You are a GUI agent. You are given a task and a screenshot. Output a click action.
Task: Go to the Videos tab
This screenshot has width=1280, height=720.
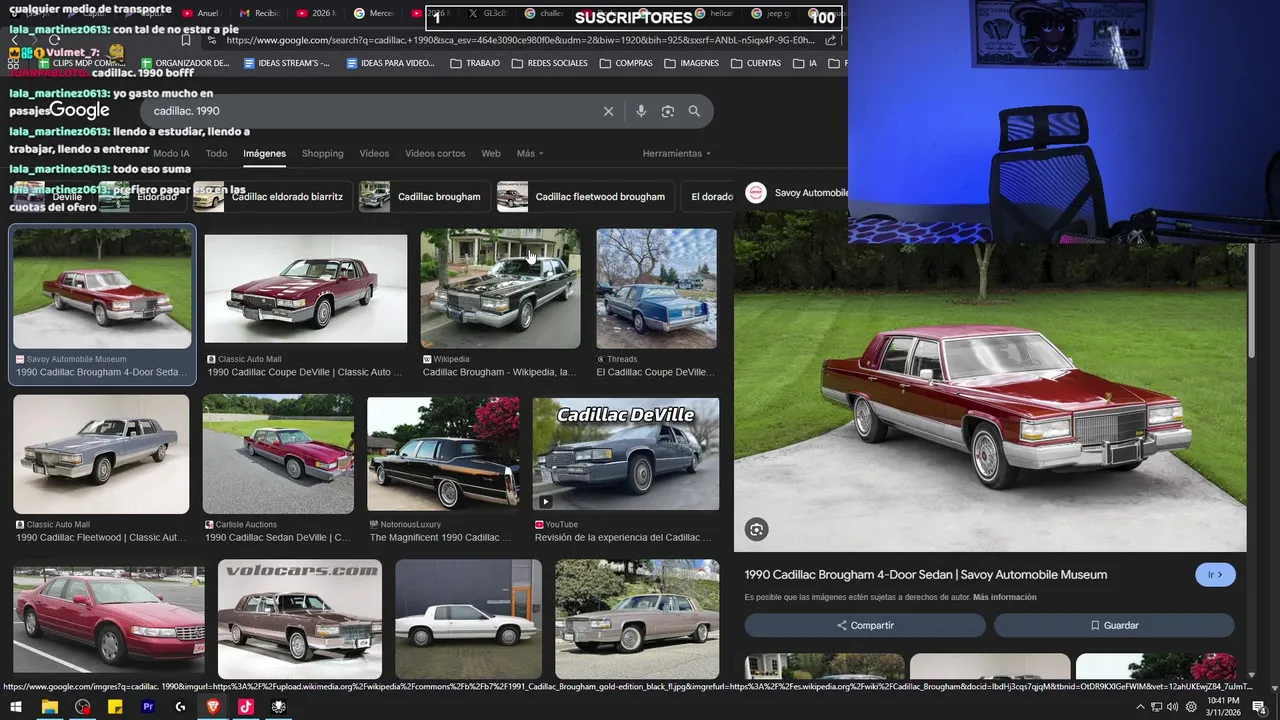tap(374, 153)
